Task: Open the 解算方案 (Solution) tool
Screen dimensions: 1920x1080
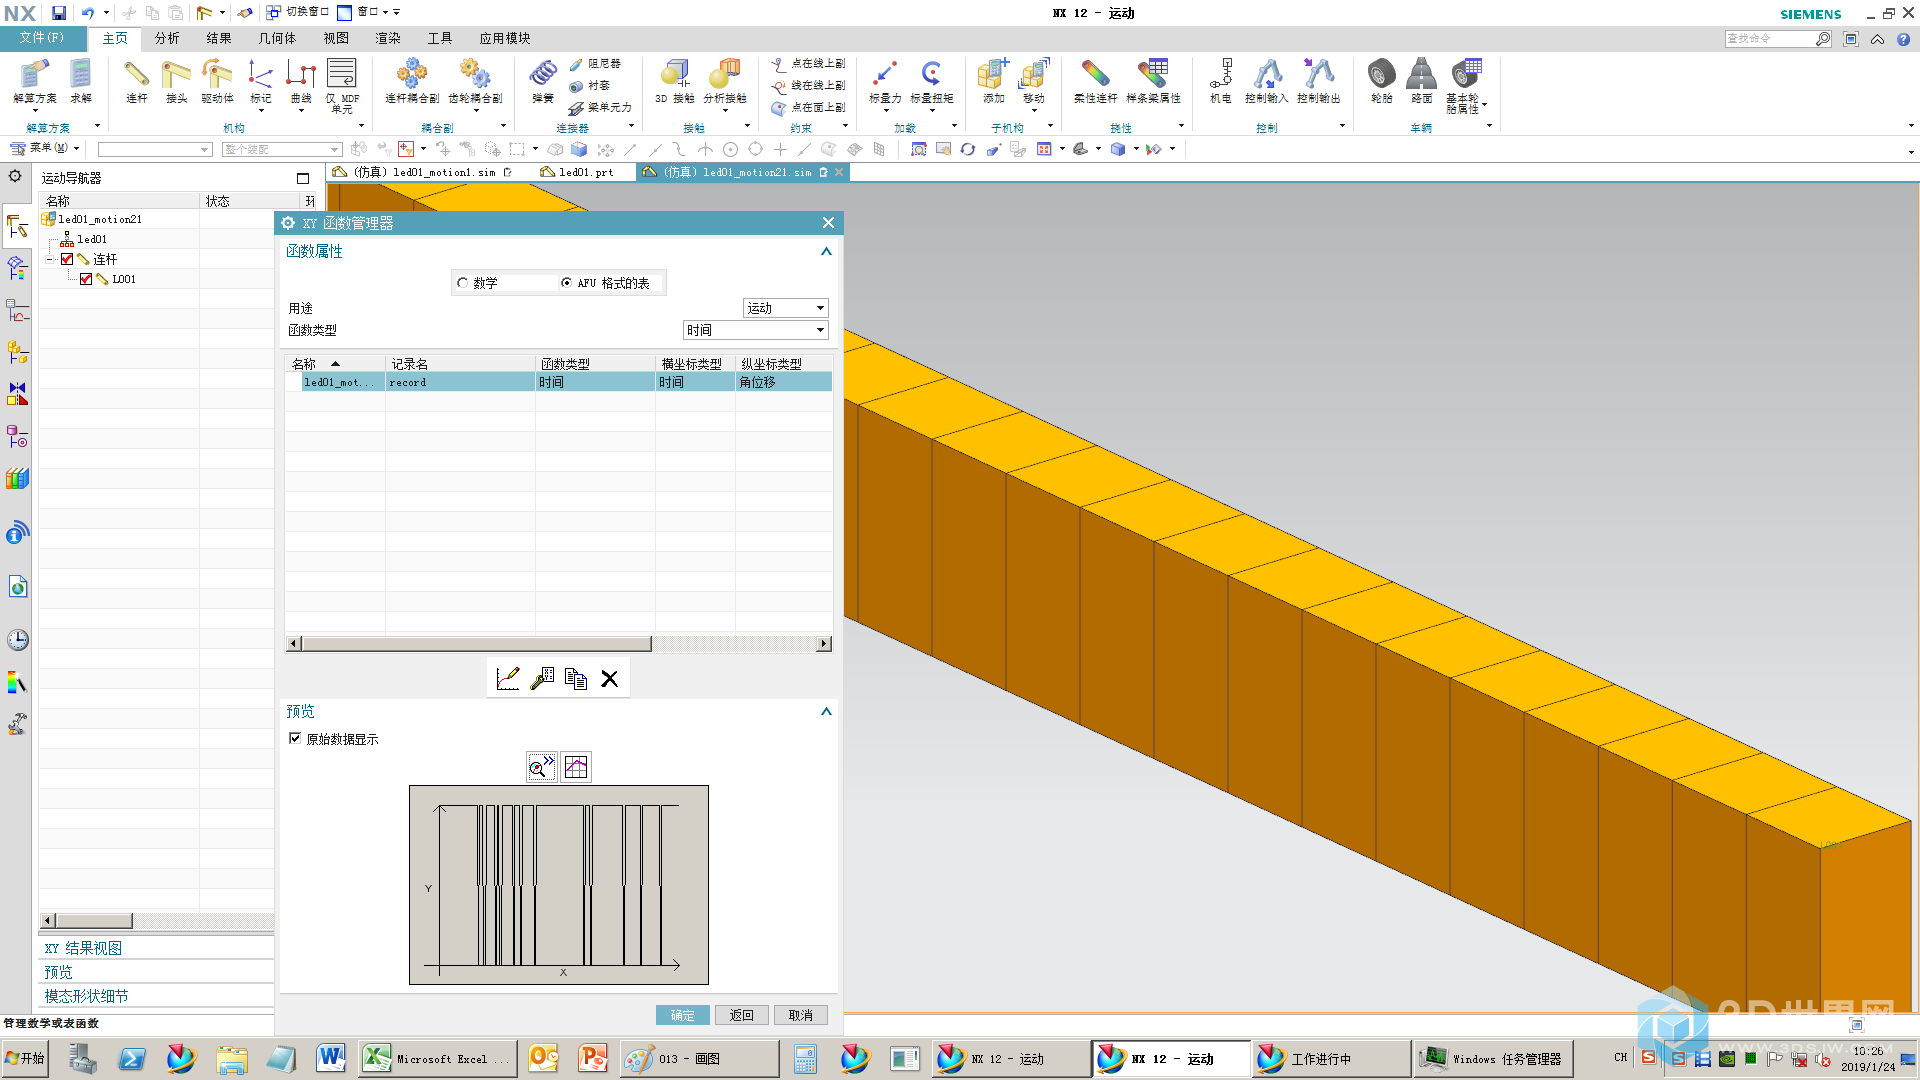Action: pos(35,80)
